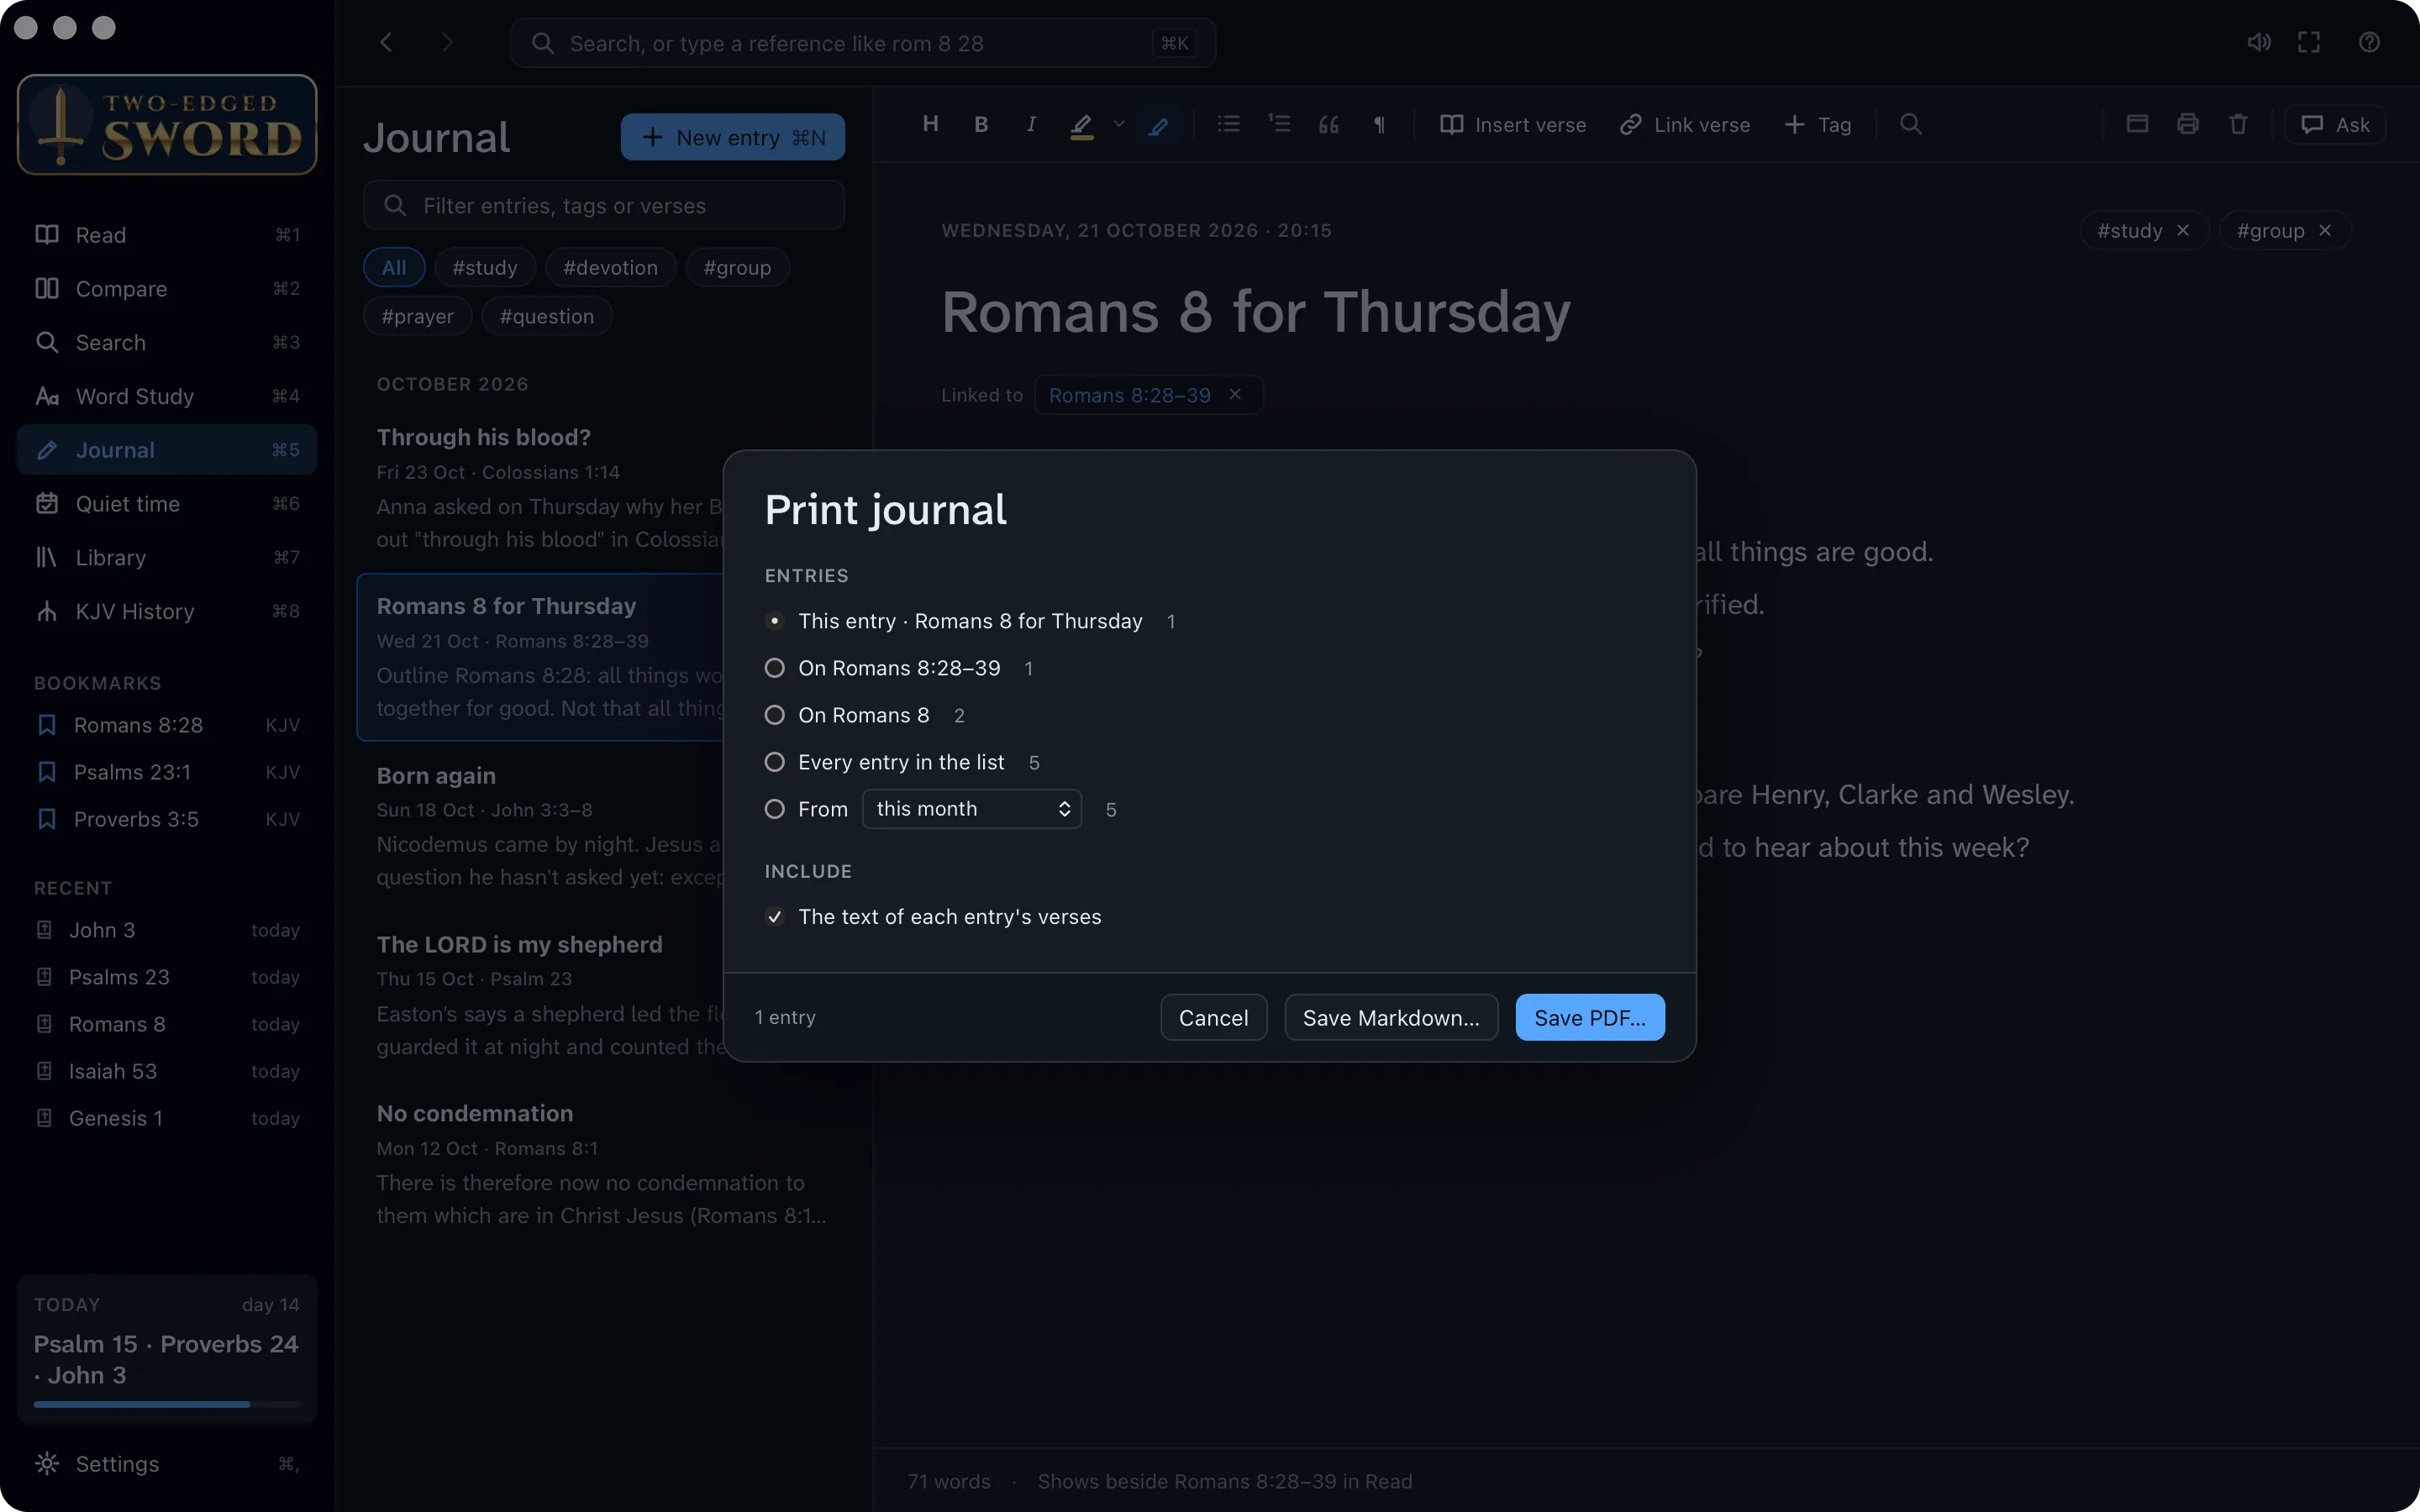Click the Heading format icon
The image size is (2420, 1512).
pyautogui.click(x=930, y=124)
